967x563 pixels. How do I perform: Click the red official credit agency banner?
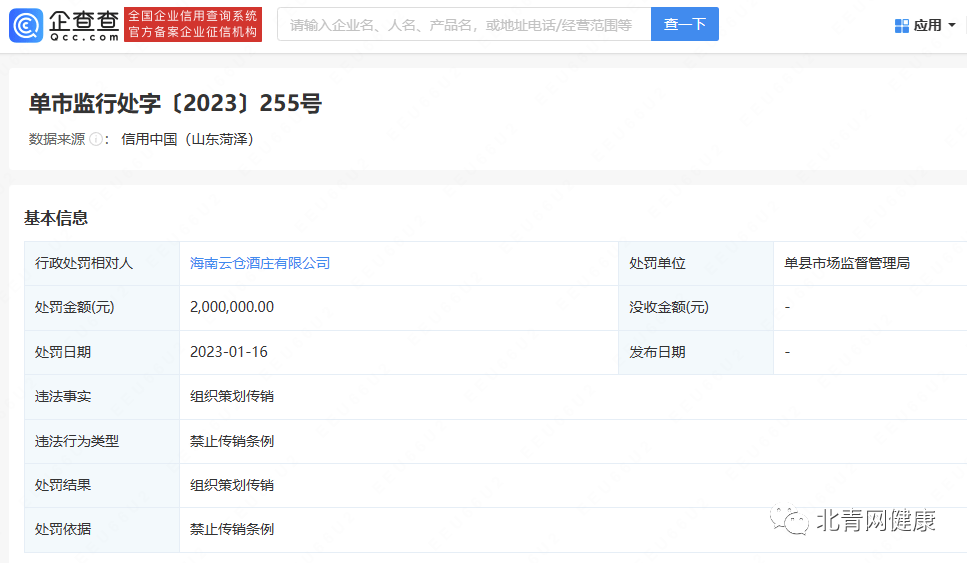(193, 24)
